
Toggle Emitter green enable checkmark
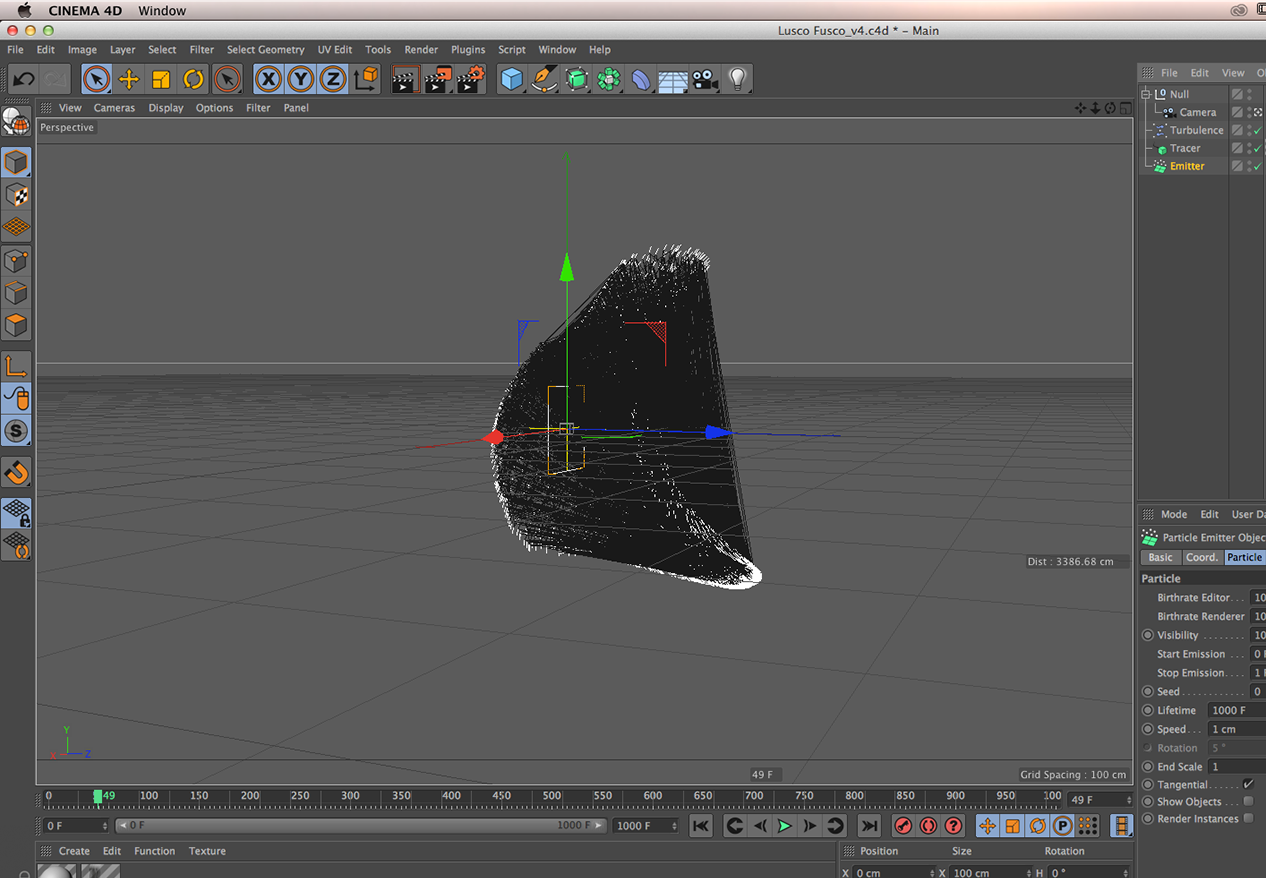pyautogui.click(x=1258, y=166)
